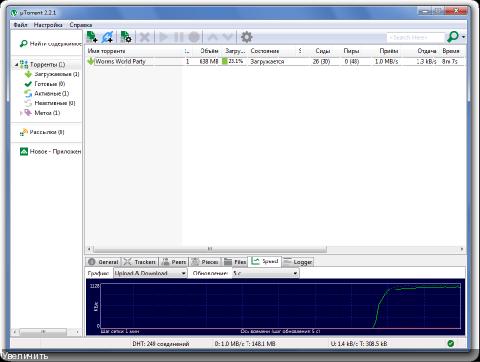Image resolution: width=480 pixels, height=362 pixels.
Task: Click the Add Torrent toolbar icon
Action: coord(92,37)
